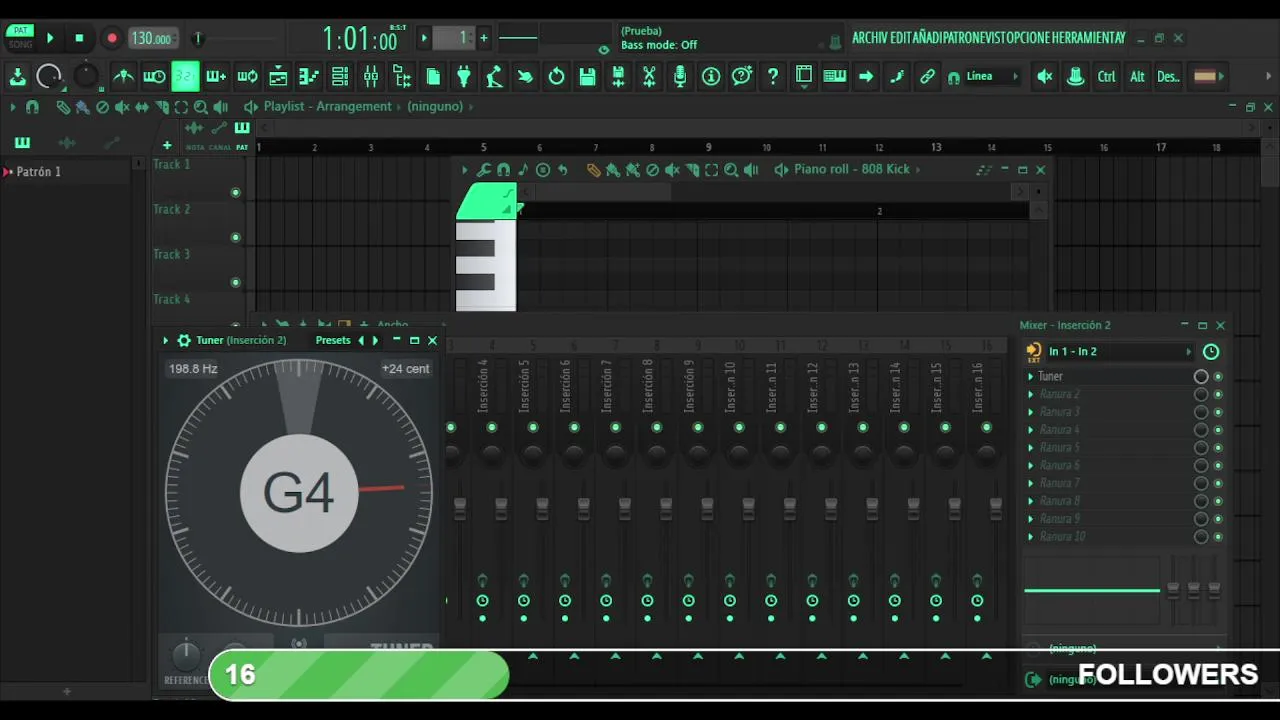Open the Piano roll view button in main toolbar

[309, 76]
